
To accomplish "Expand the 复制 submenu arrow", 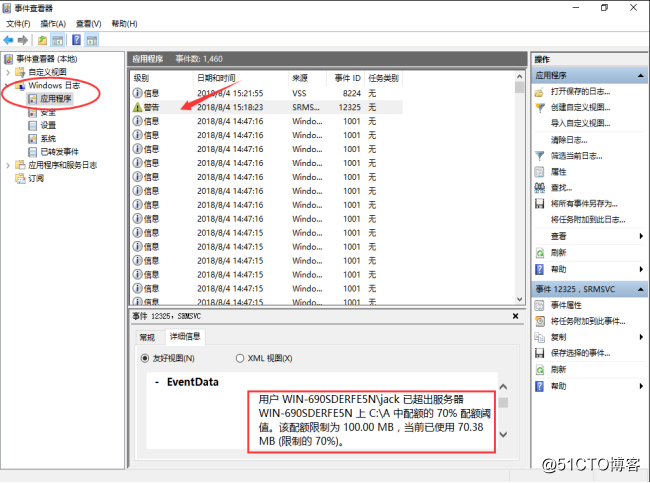I will [x=641, y=337].
